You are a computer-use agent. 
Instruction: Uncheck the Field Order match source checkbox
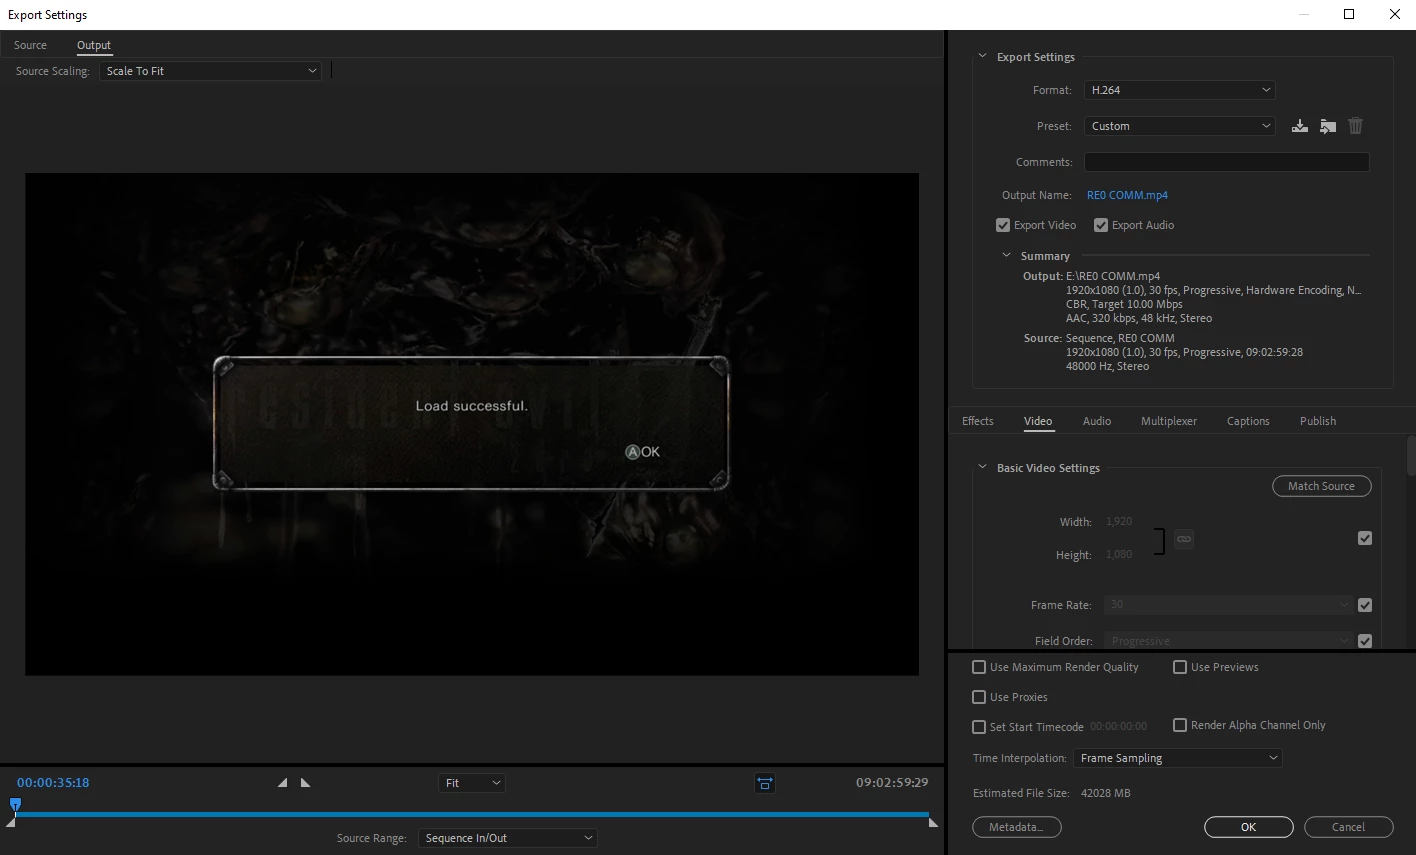tap(1365, 641)
